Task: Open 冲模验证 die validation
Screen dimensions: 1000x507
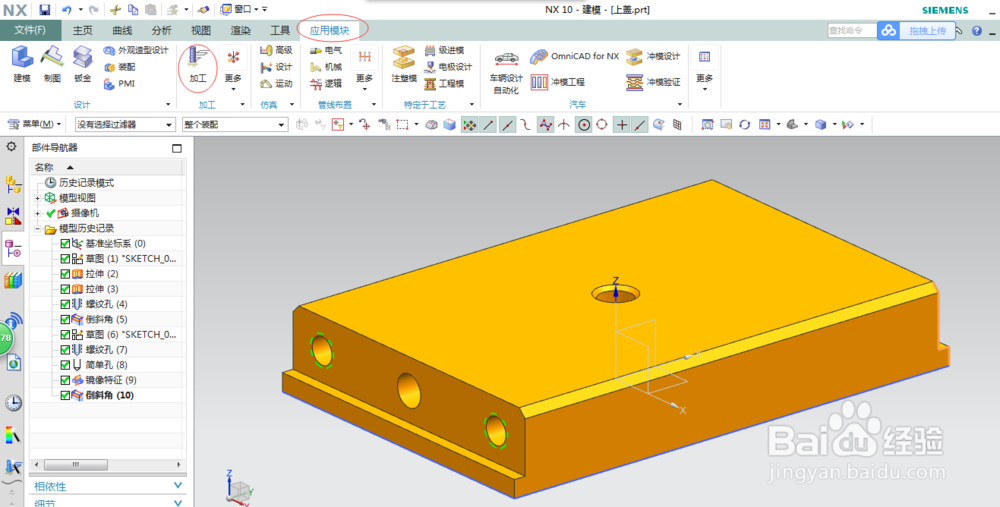Action: pos(653,82)
